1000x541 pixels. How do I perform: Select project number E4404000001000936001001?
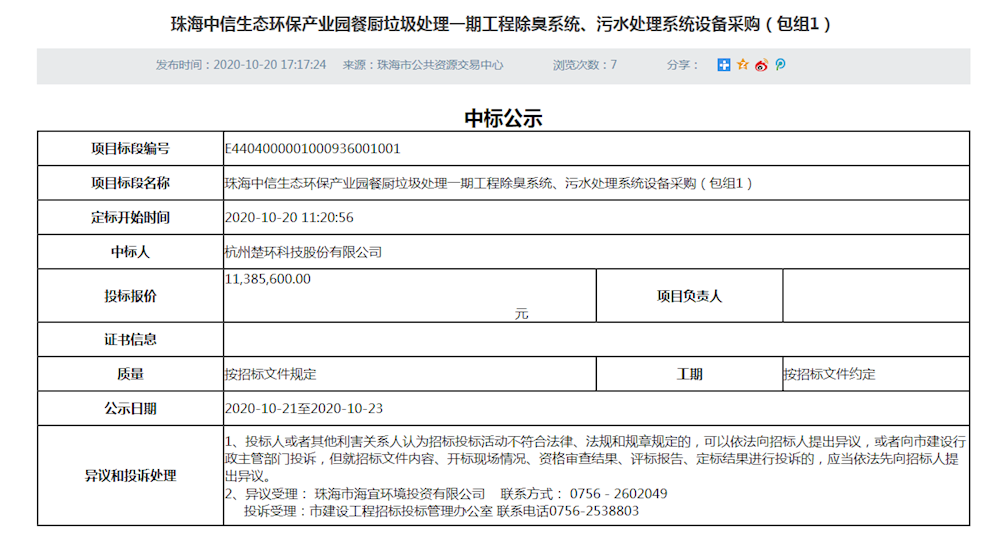tap(313, 149)
